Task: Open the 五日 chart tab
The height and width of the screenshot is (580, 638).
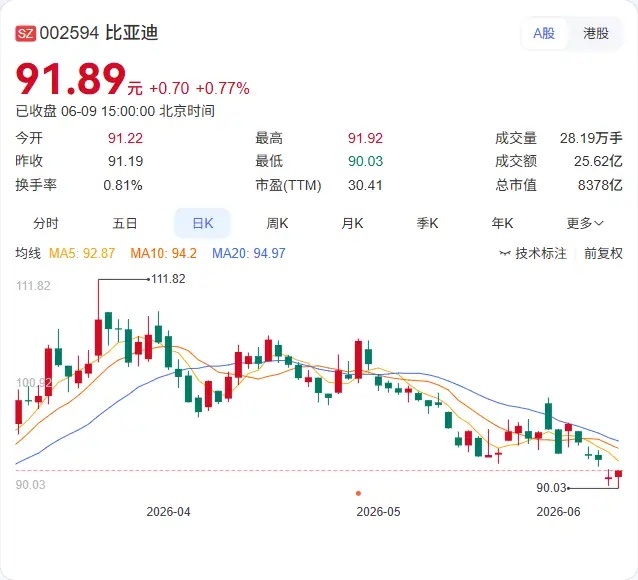Action: (x=125, y=223)
